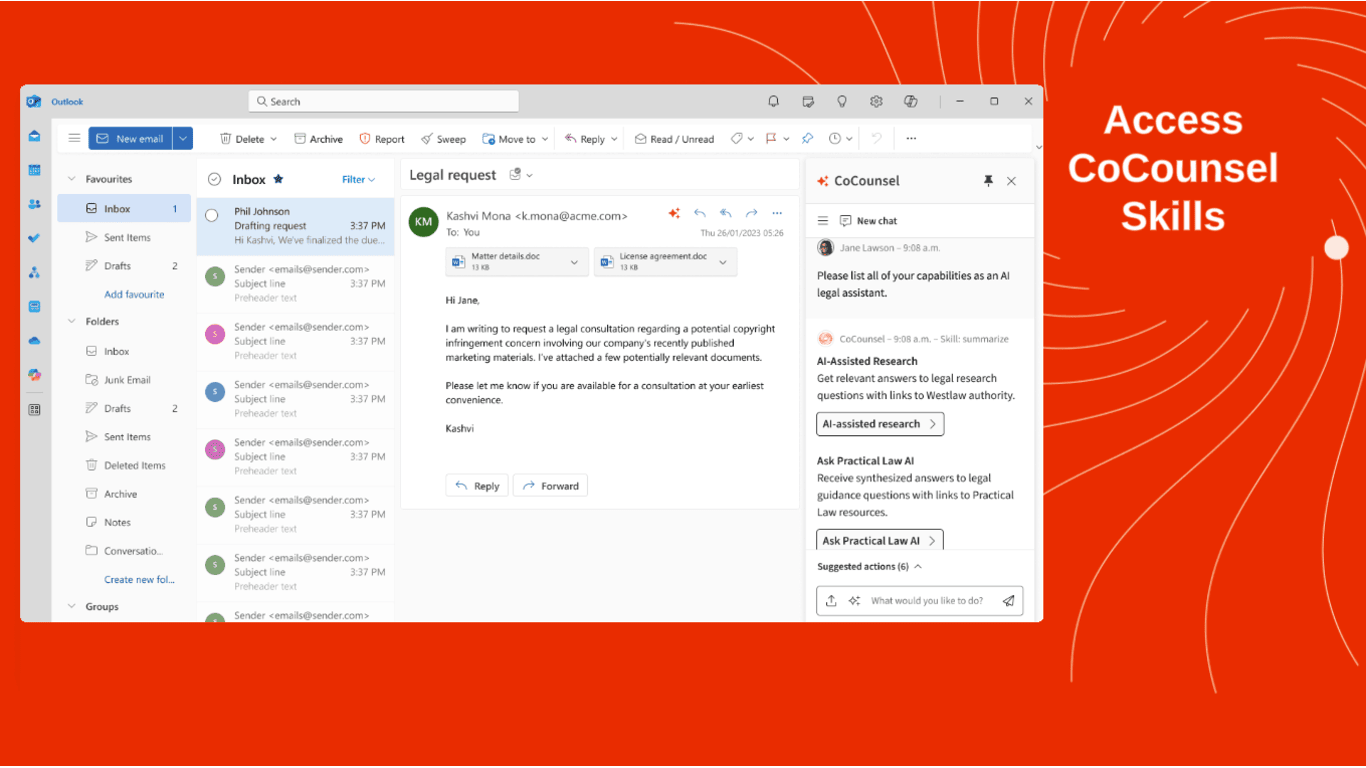Click the CoCounsel icon in title bar
Viewport: 1366px width, 768px height.
tap(910, 101)
